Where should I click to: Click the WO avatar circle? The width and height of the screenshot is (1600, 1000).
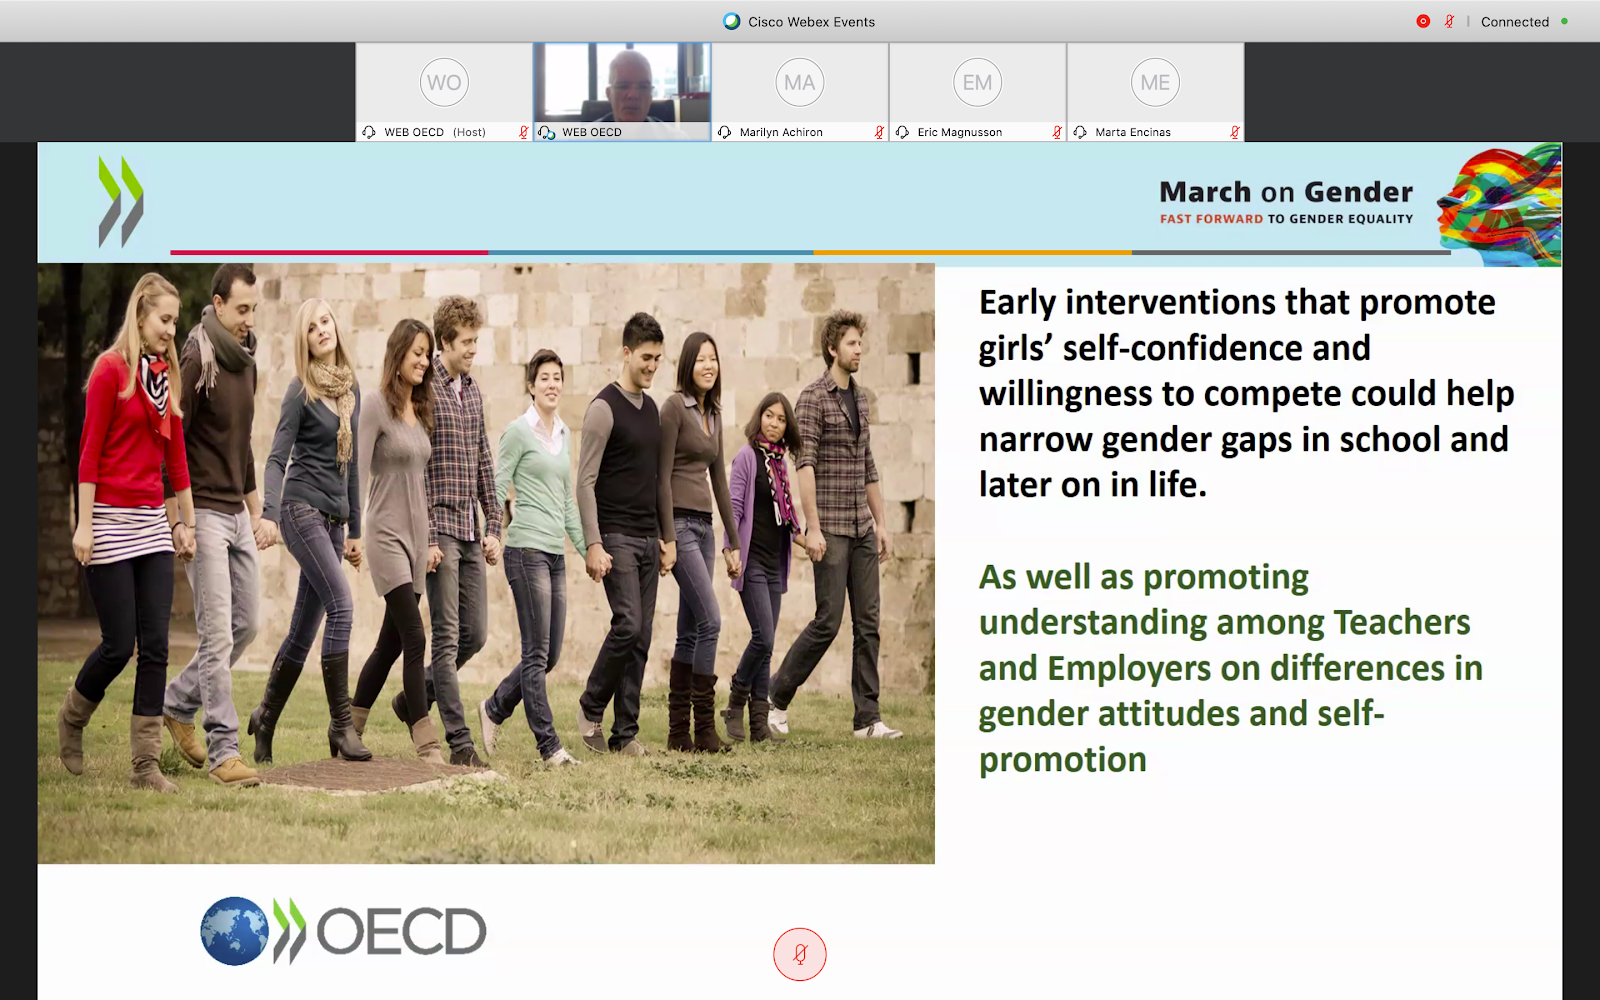(x=444, y=82)
